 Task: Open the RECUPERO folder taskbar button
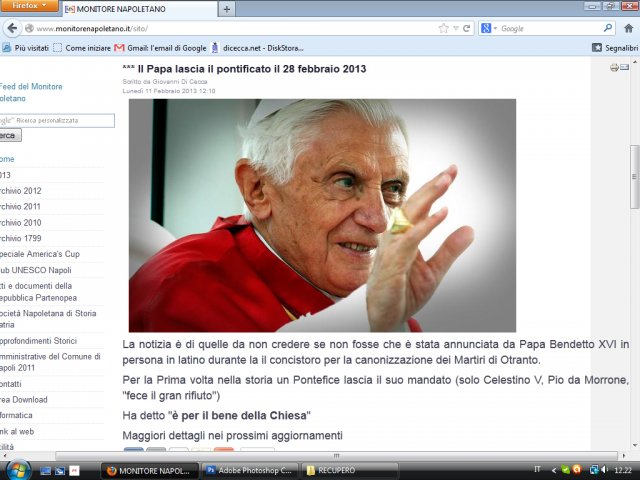[349, 471]
